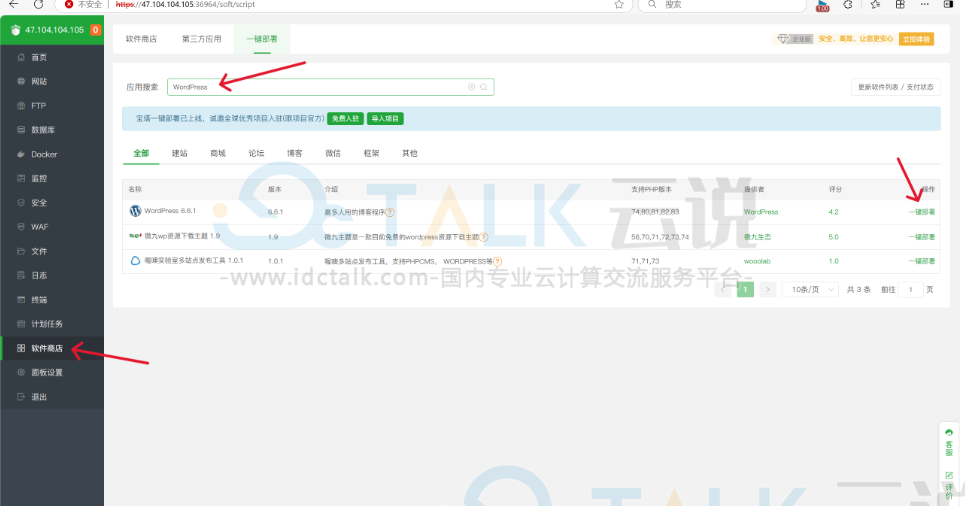Select 全部 category tab
Screen dimensions: 965x506
[x=141, y=153]
